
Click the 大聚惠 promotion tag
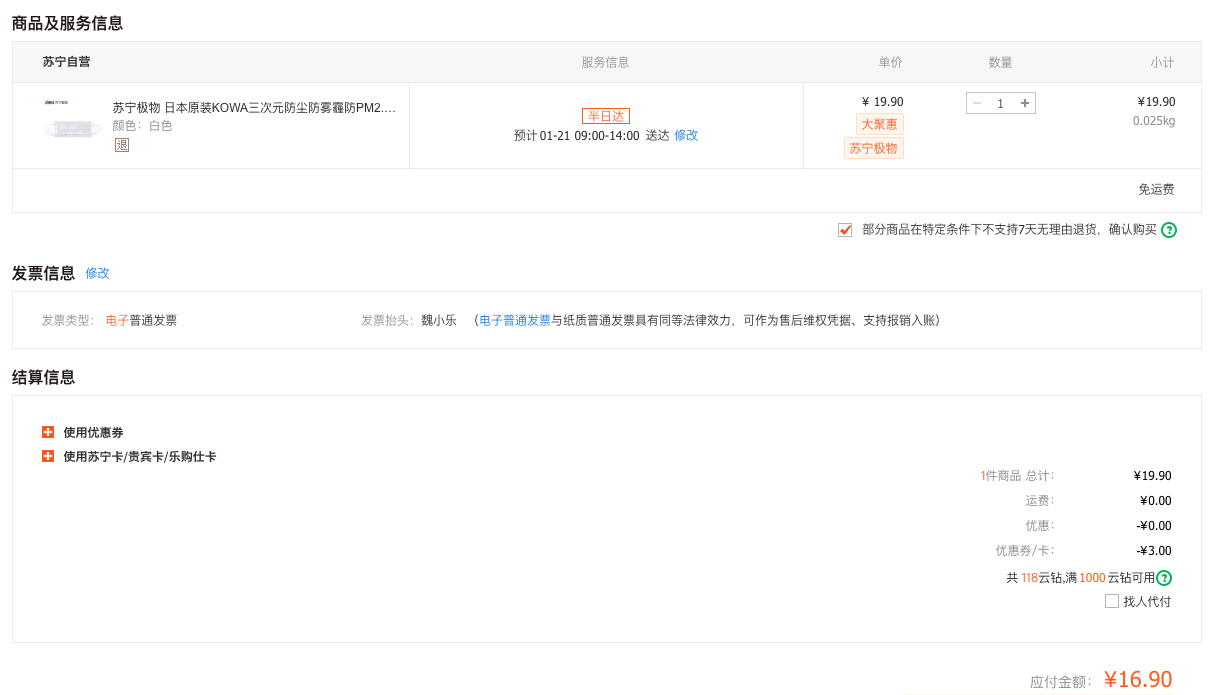pos(880,124)
